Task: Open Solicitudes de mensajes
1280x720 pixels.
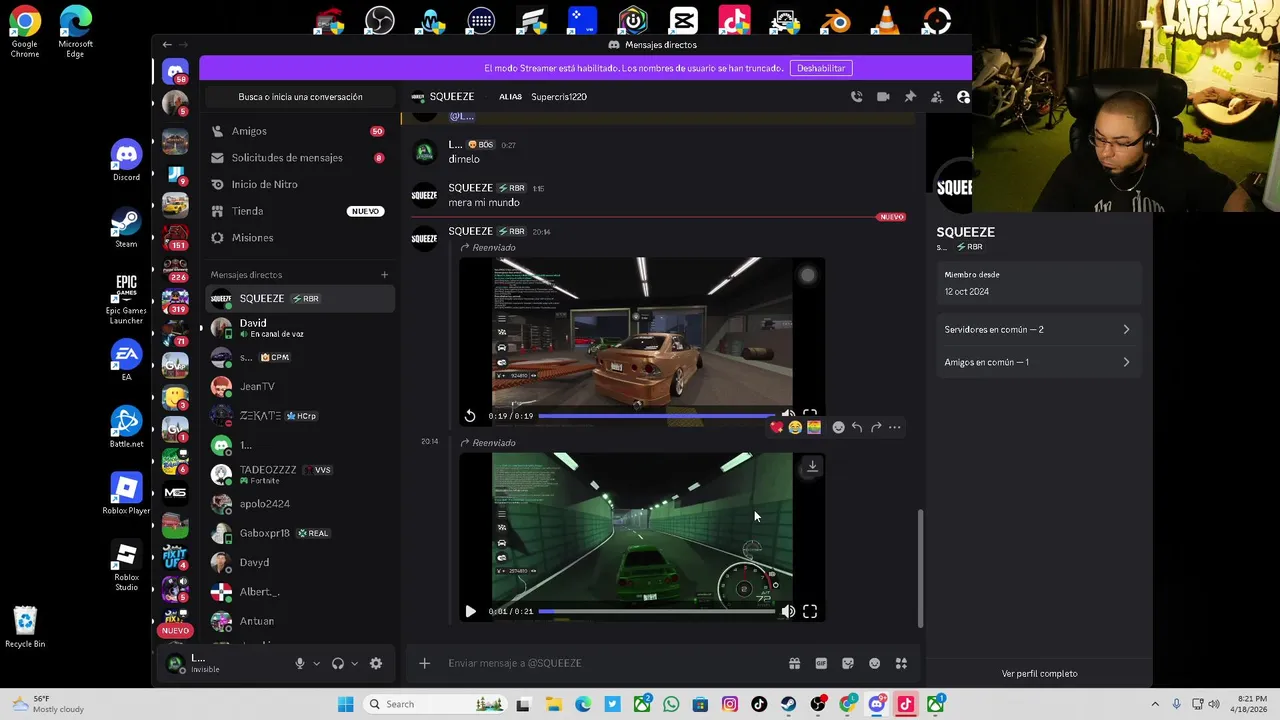Action: (x=300, y=158)
